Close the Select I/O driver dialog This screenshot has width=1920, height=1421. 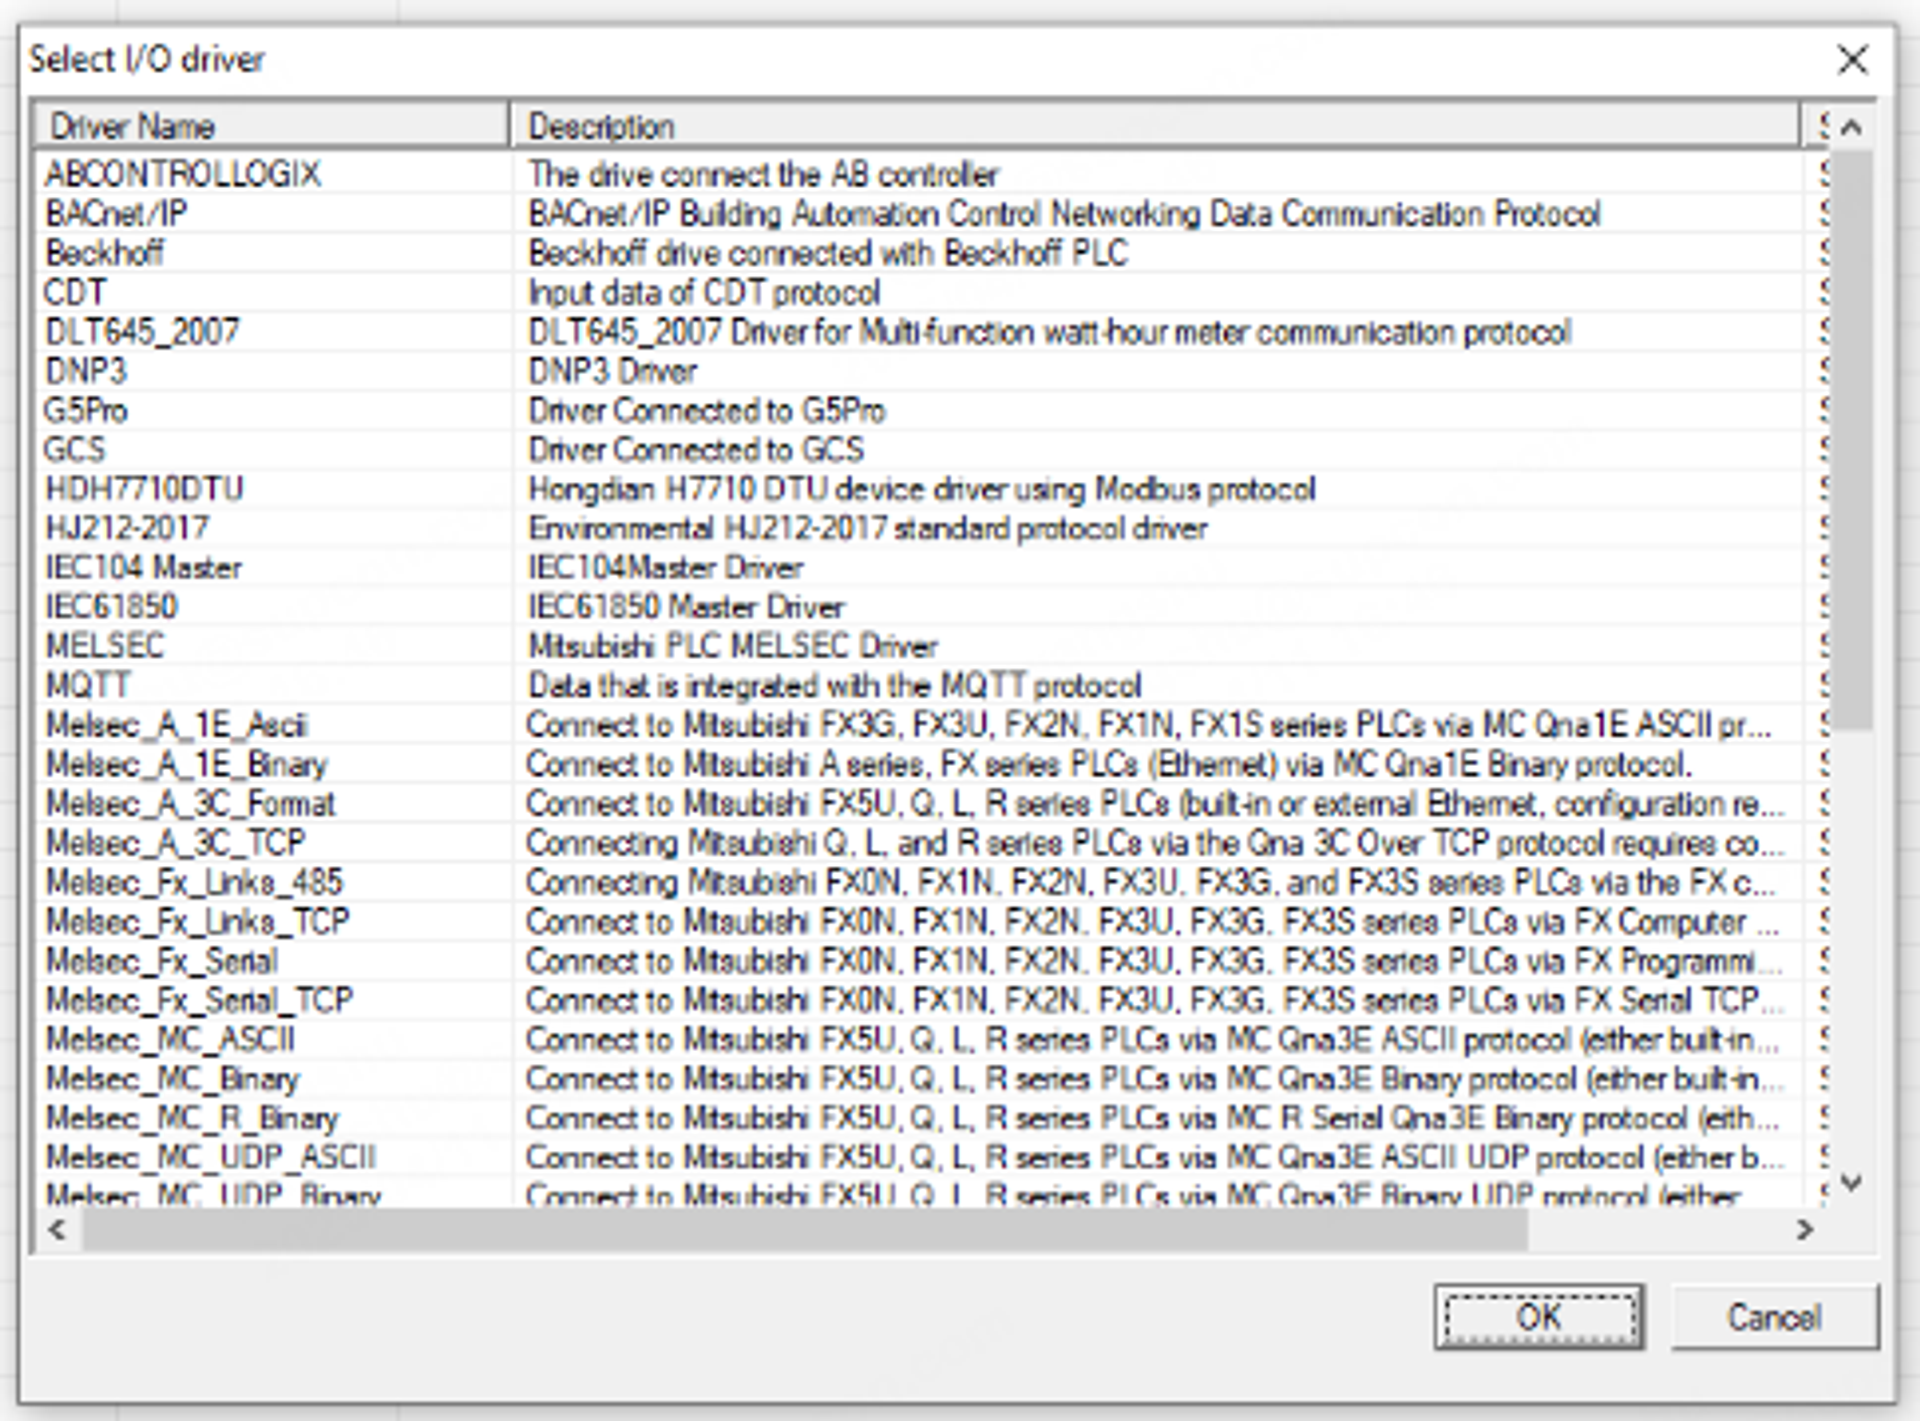[1852, 60]
